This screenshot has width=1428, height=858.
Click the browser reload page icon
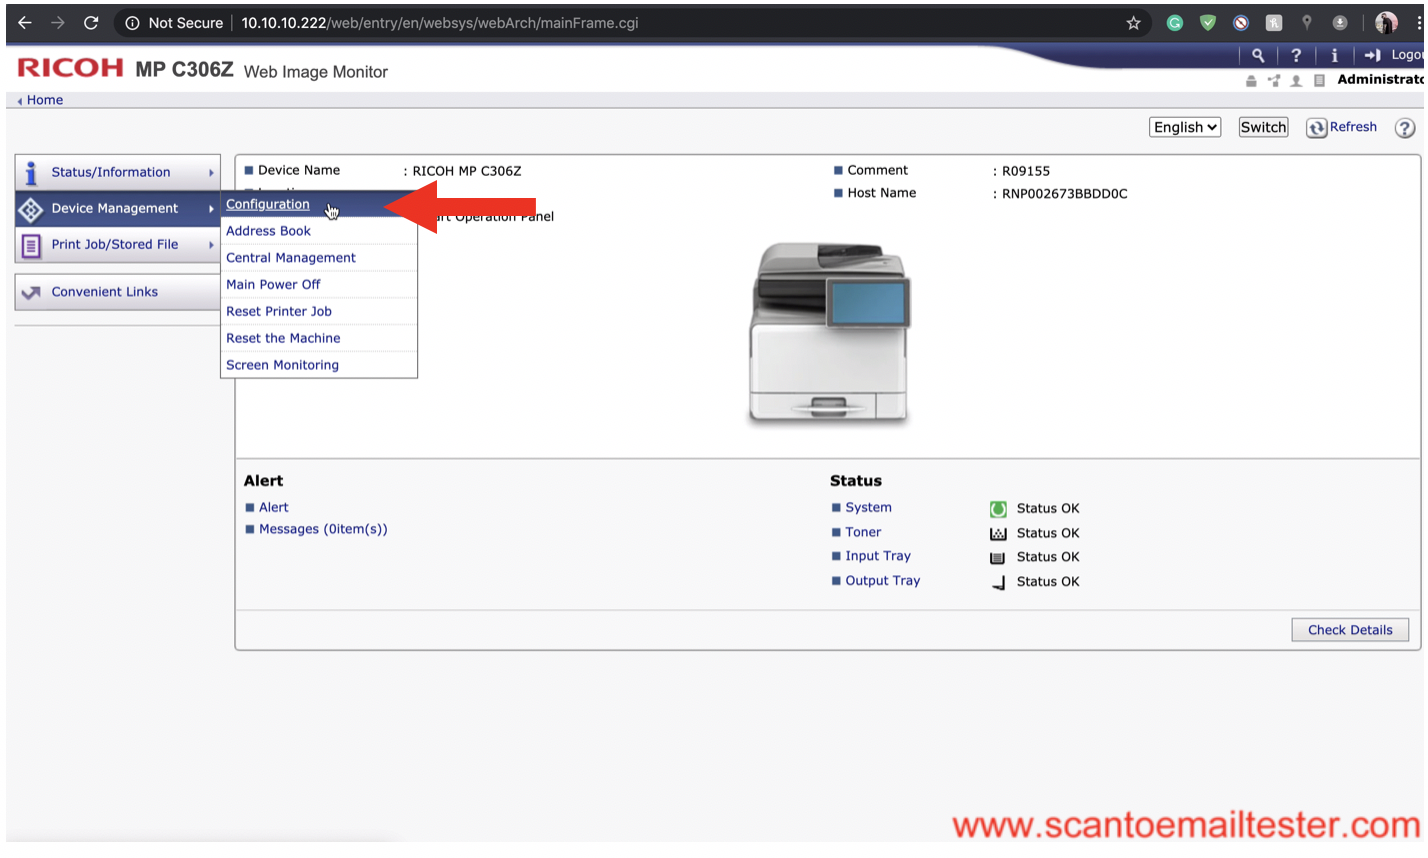91,23
